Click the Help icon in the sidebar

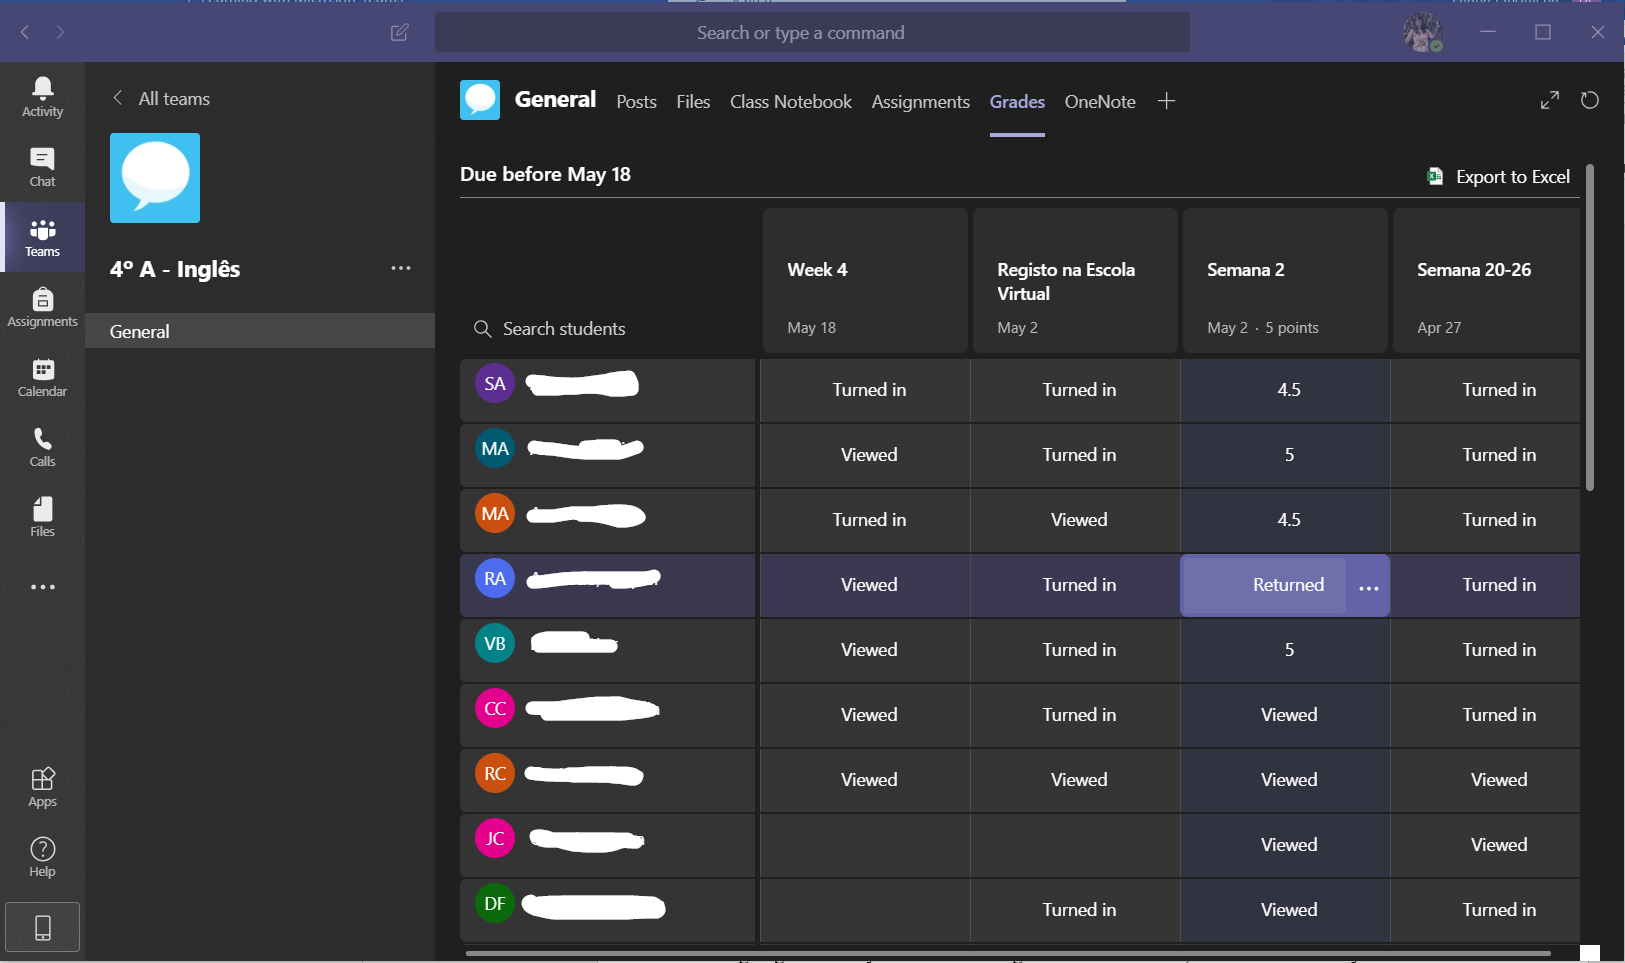click(x=42, y=857)
